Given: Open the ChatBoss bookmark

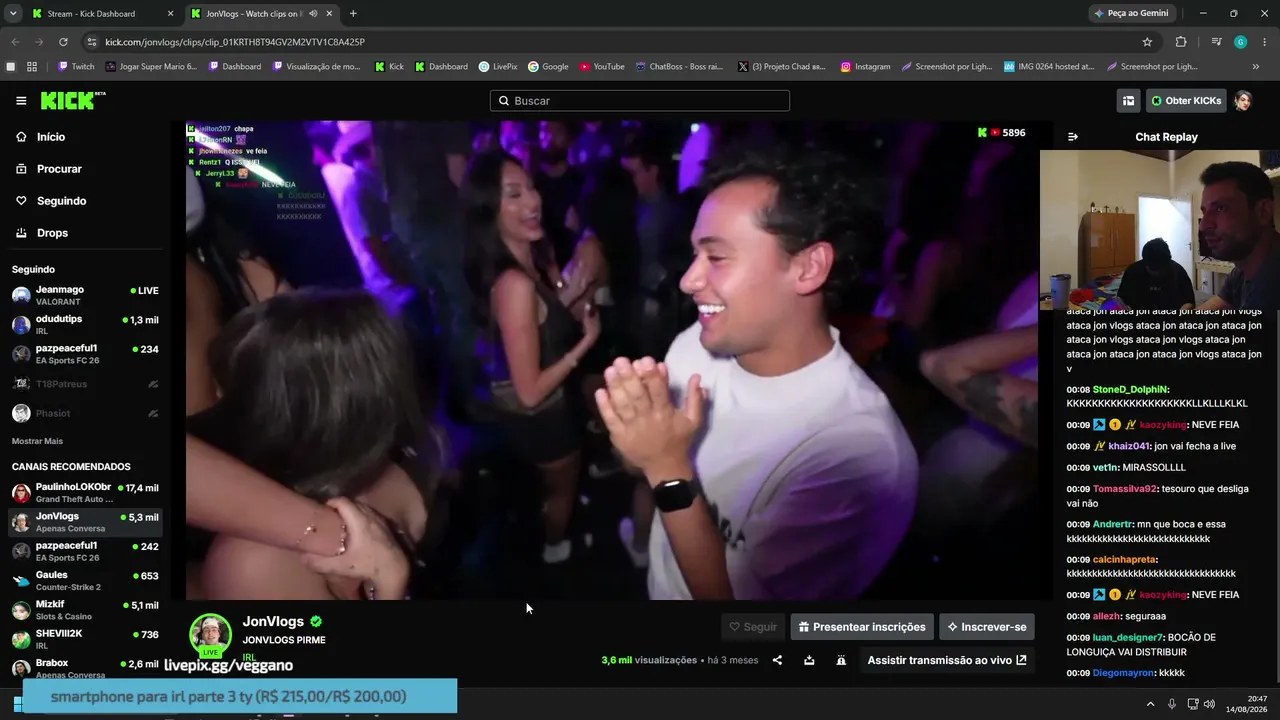Looking at the screenshot, I should click(680, 67).
